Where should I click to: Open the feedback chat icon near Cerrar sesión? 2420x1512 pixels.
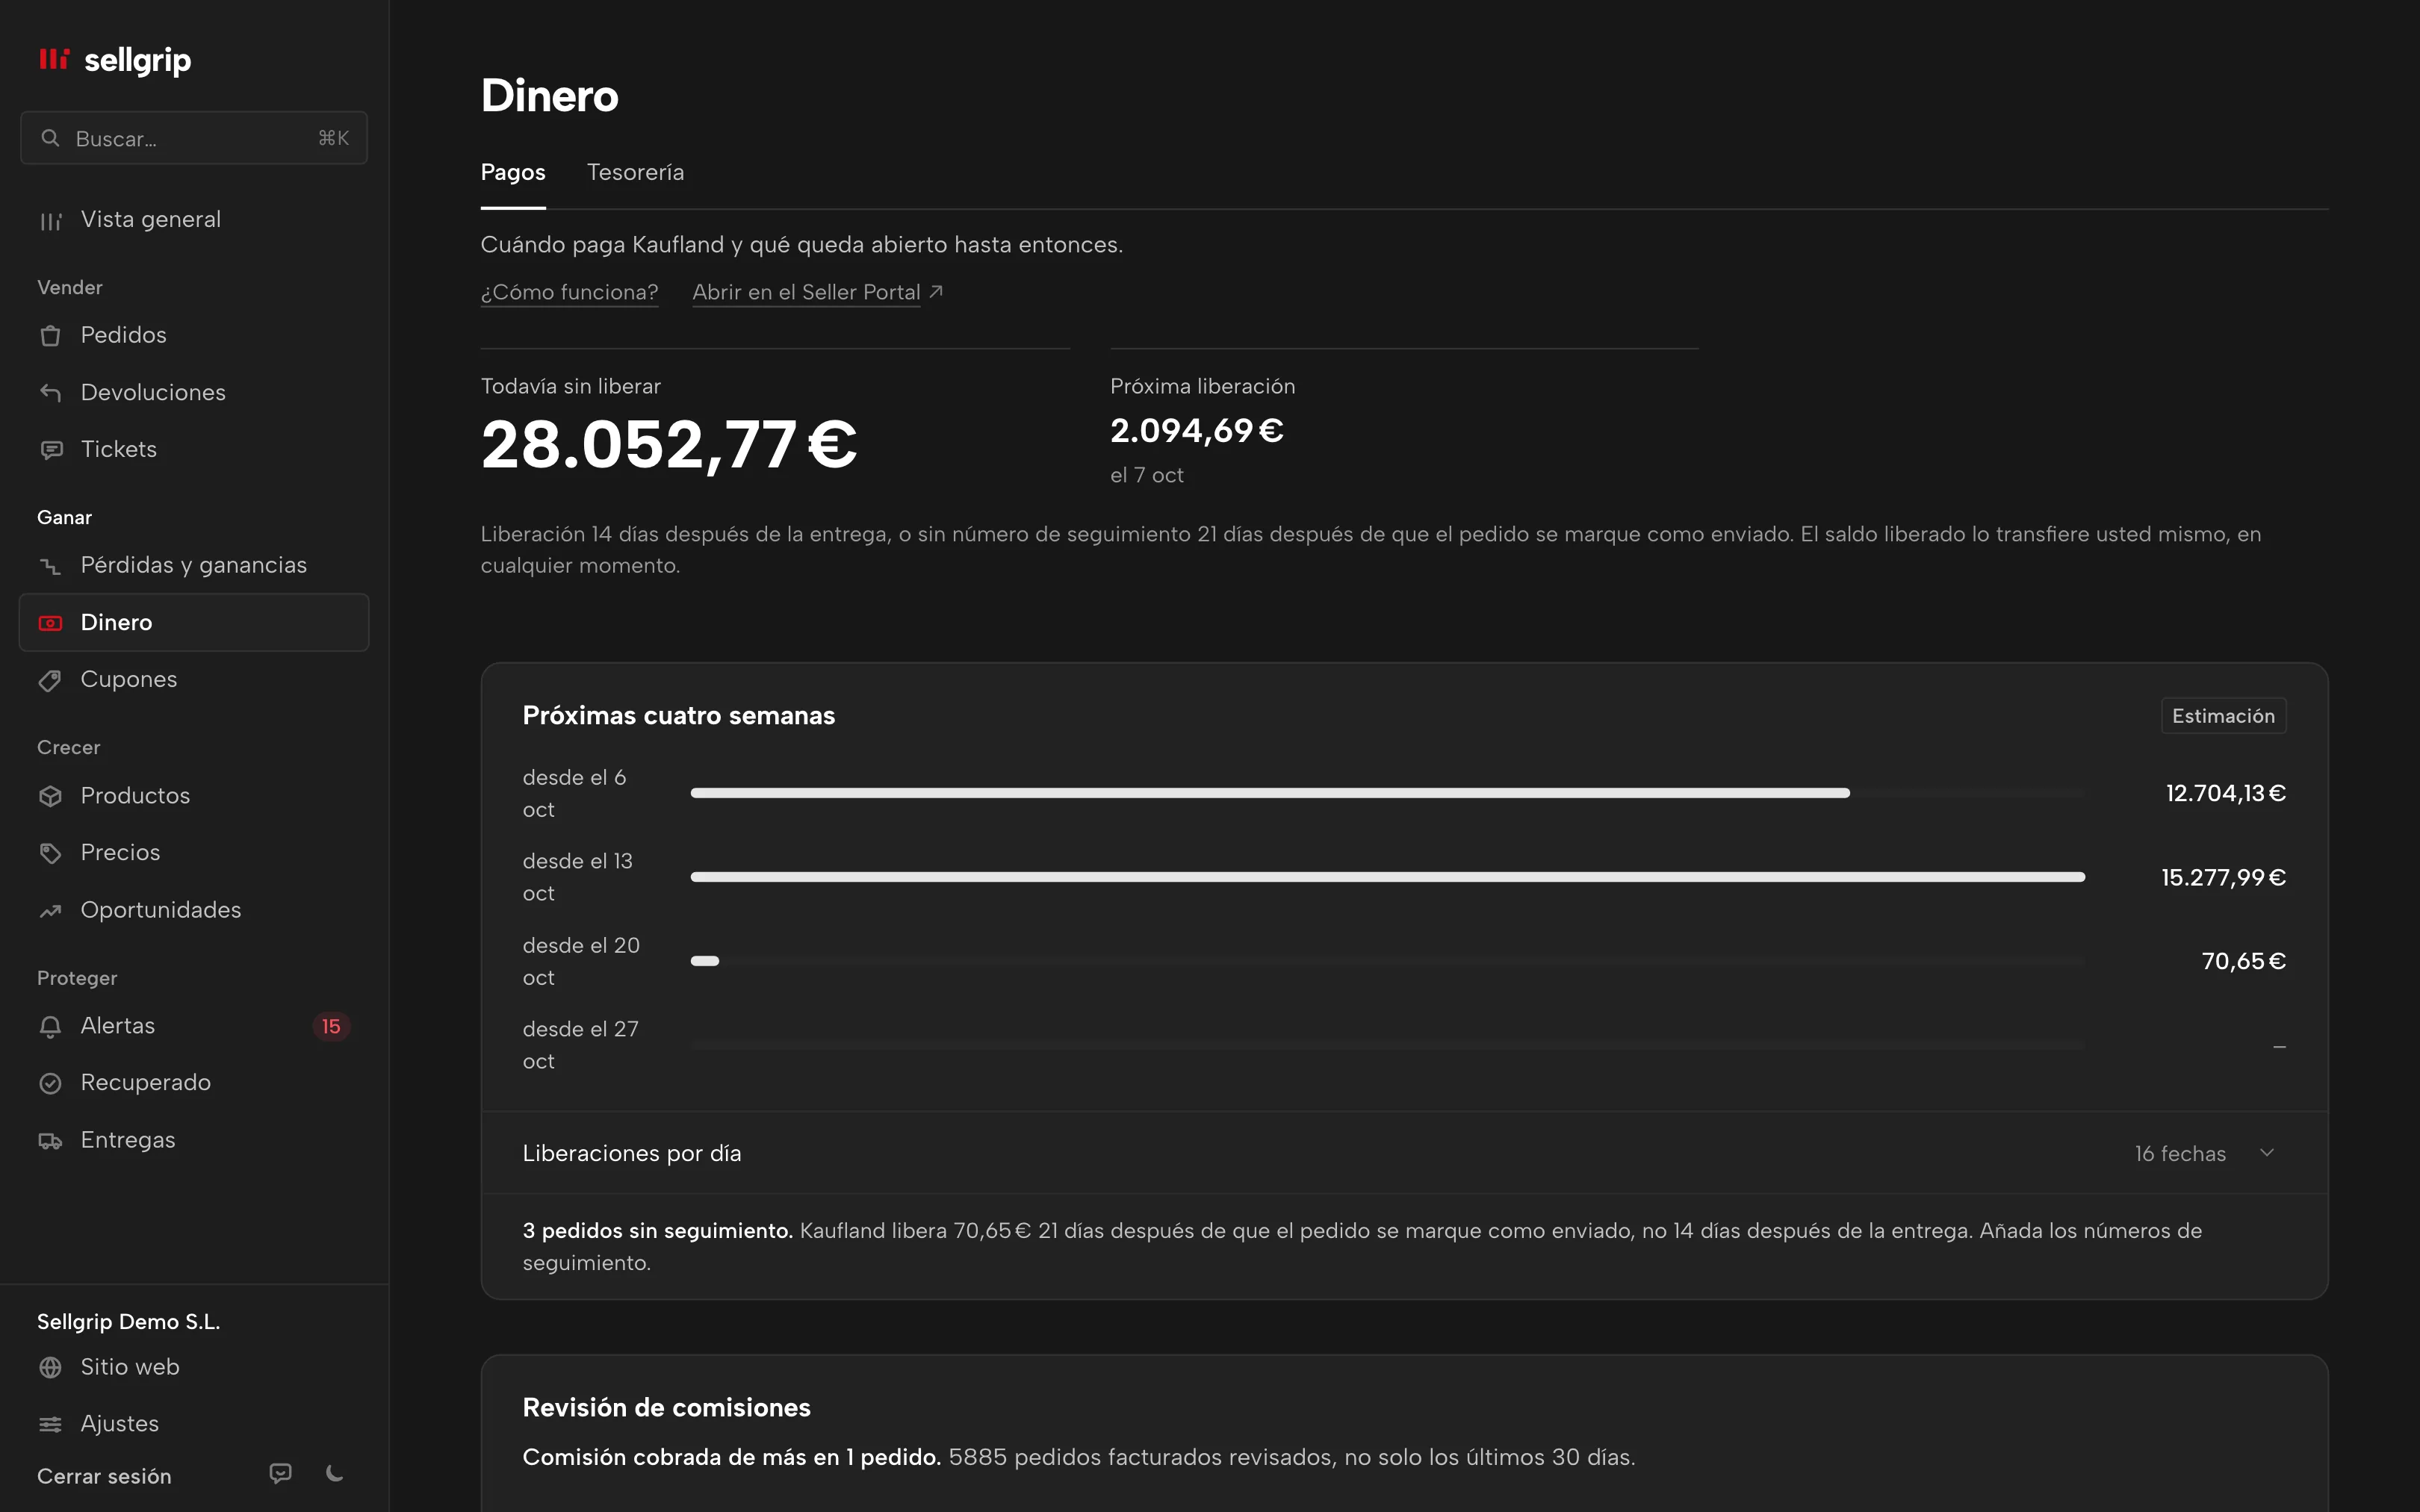point(281,1473)
